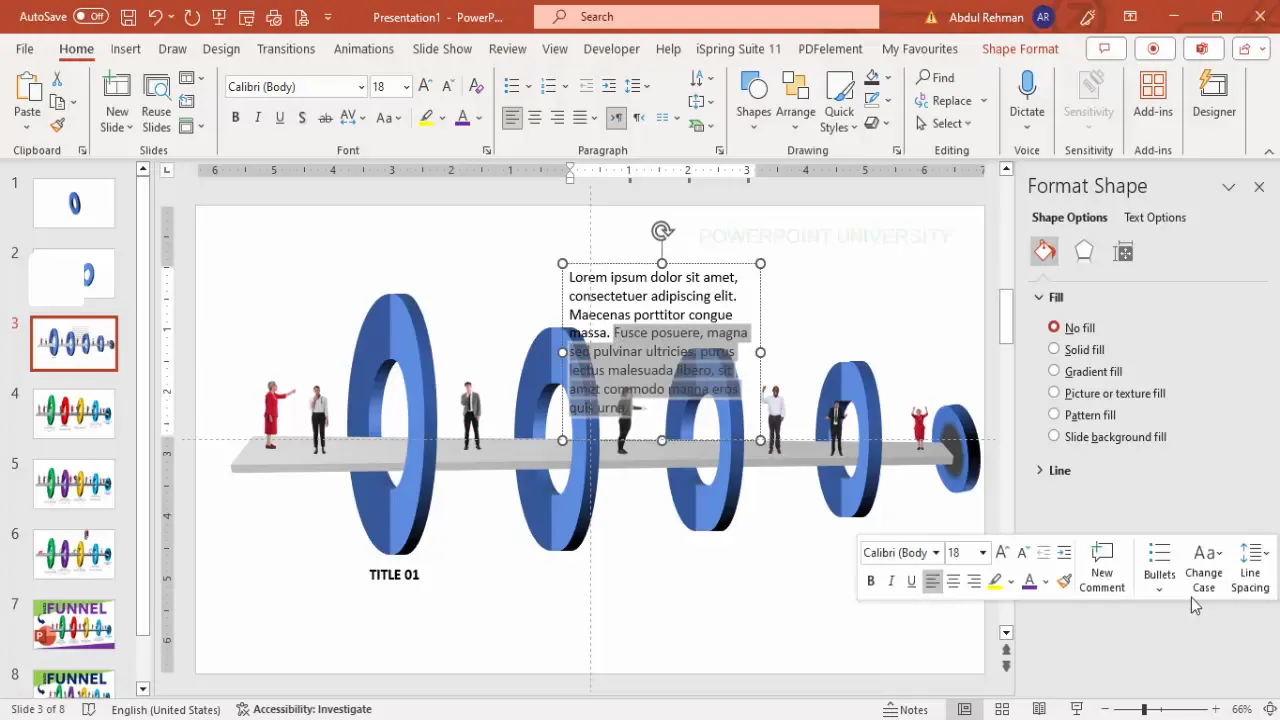The height and width of the screenshot is (720, 1280).
Task: Open the Paste options dropdown arrow
Action: 27,127
